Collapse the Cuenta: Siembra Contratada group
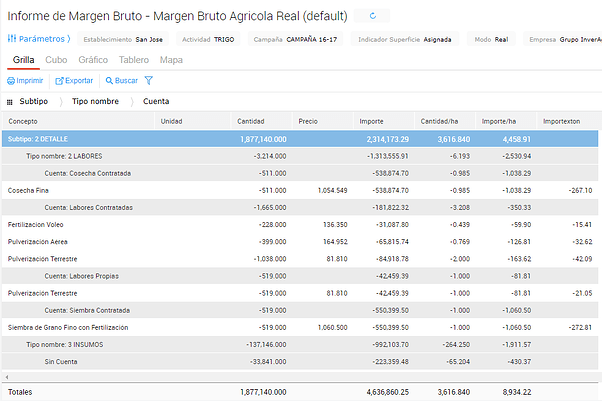Viewport: 602px width, 401px height. [300, 310]
